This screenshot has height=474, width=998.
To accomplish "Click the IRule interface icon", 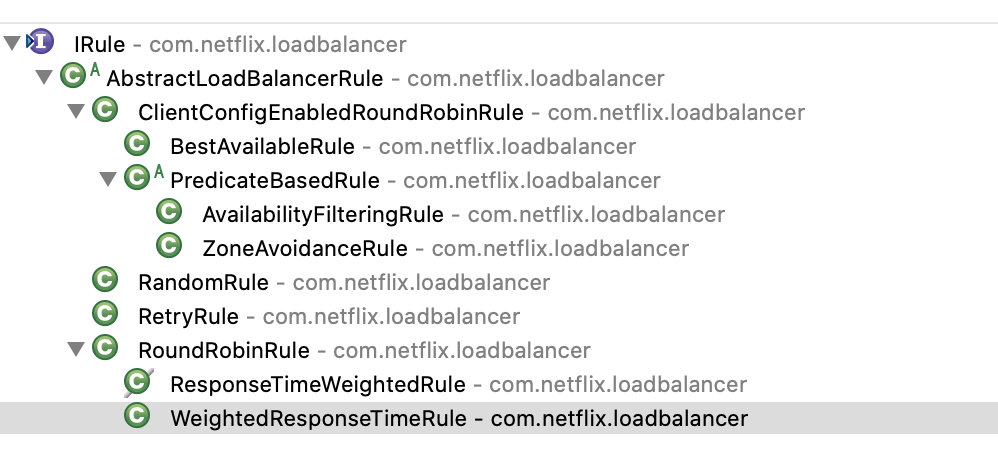I will (x=40, y=43).
